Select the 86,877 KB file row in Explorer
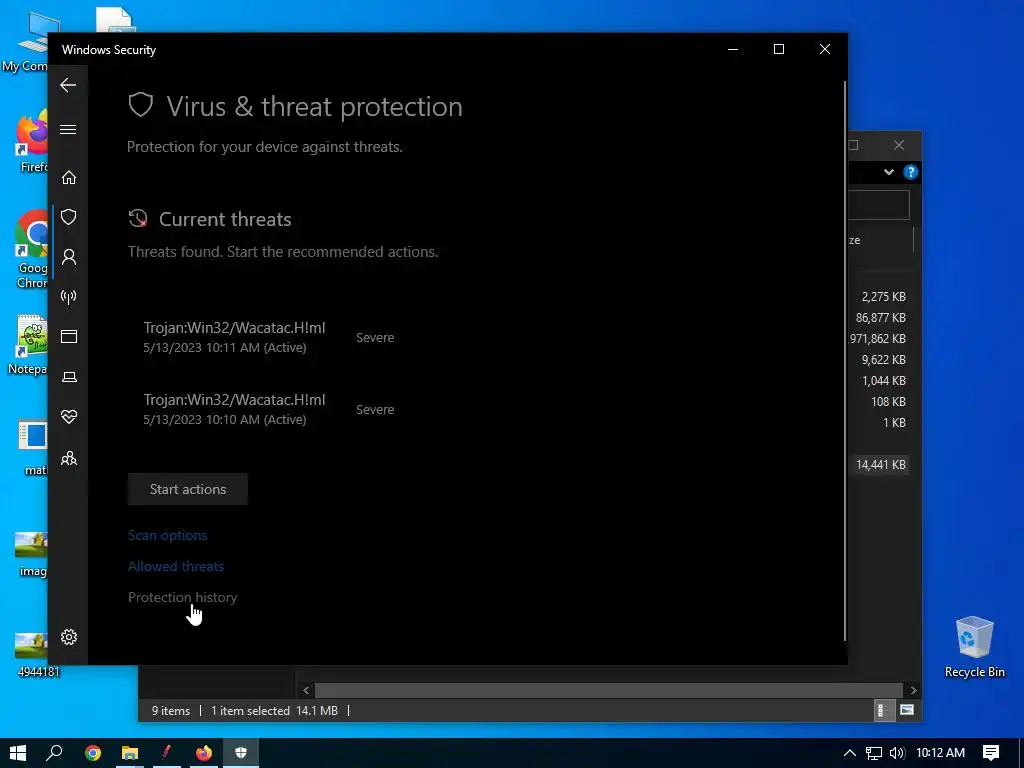The height and width of the screenshot is (768, 1024). [881, 318]
